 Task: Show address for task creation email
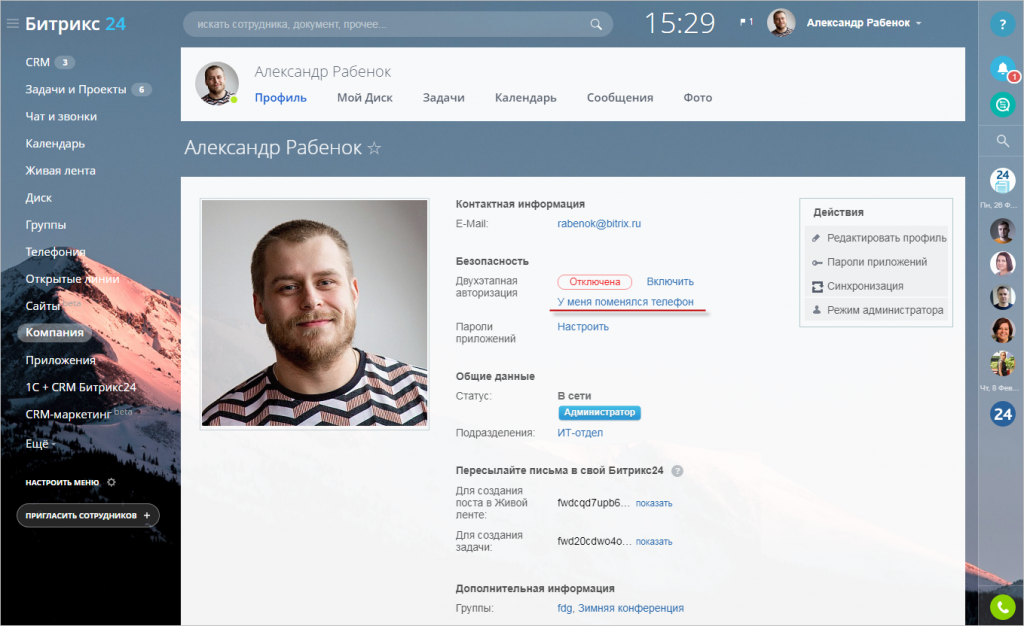coord(654,542)
